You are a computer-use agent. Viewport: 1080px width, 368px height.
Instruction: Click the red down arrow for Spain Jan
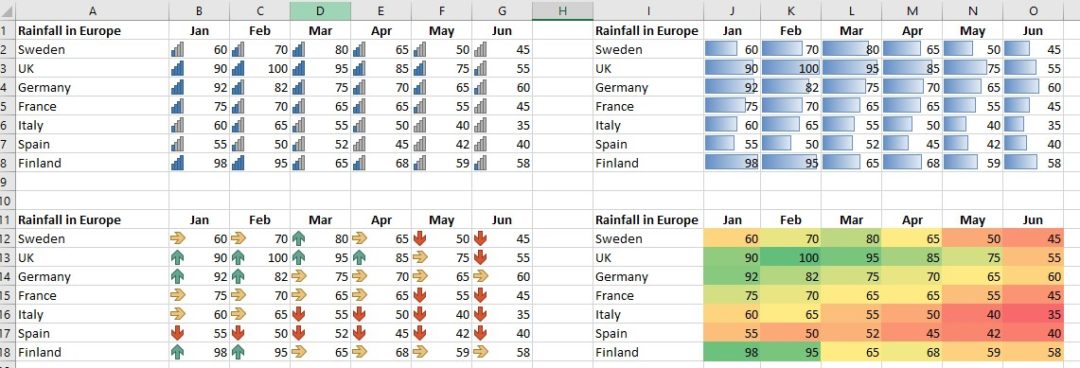(x=178, y=334)
